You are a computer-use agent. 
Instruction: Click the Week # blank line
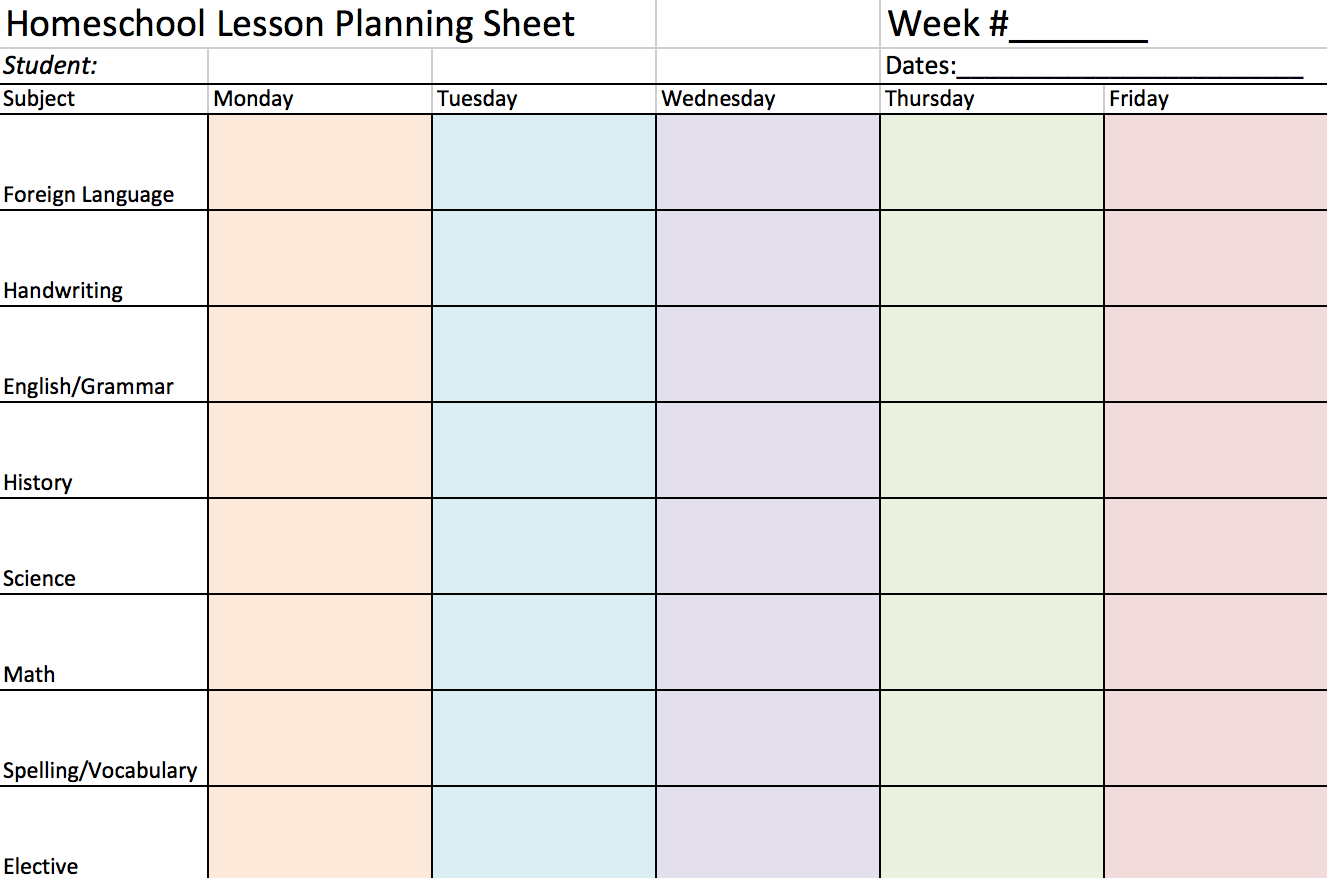click(1078, 25)
